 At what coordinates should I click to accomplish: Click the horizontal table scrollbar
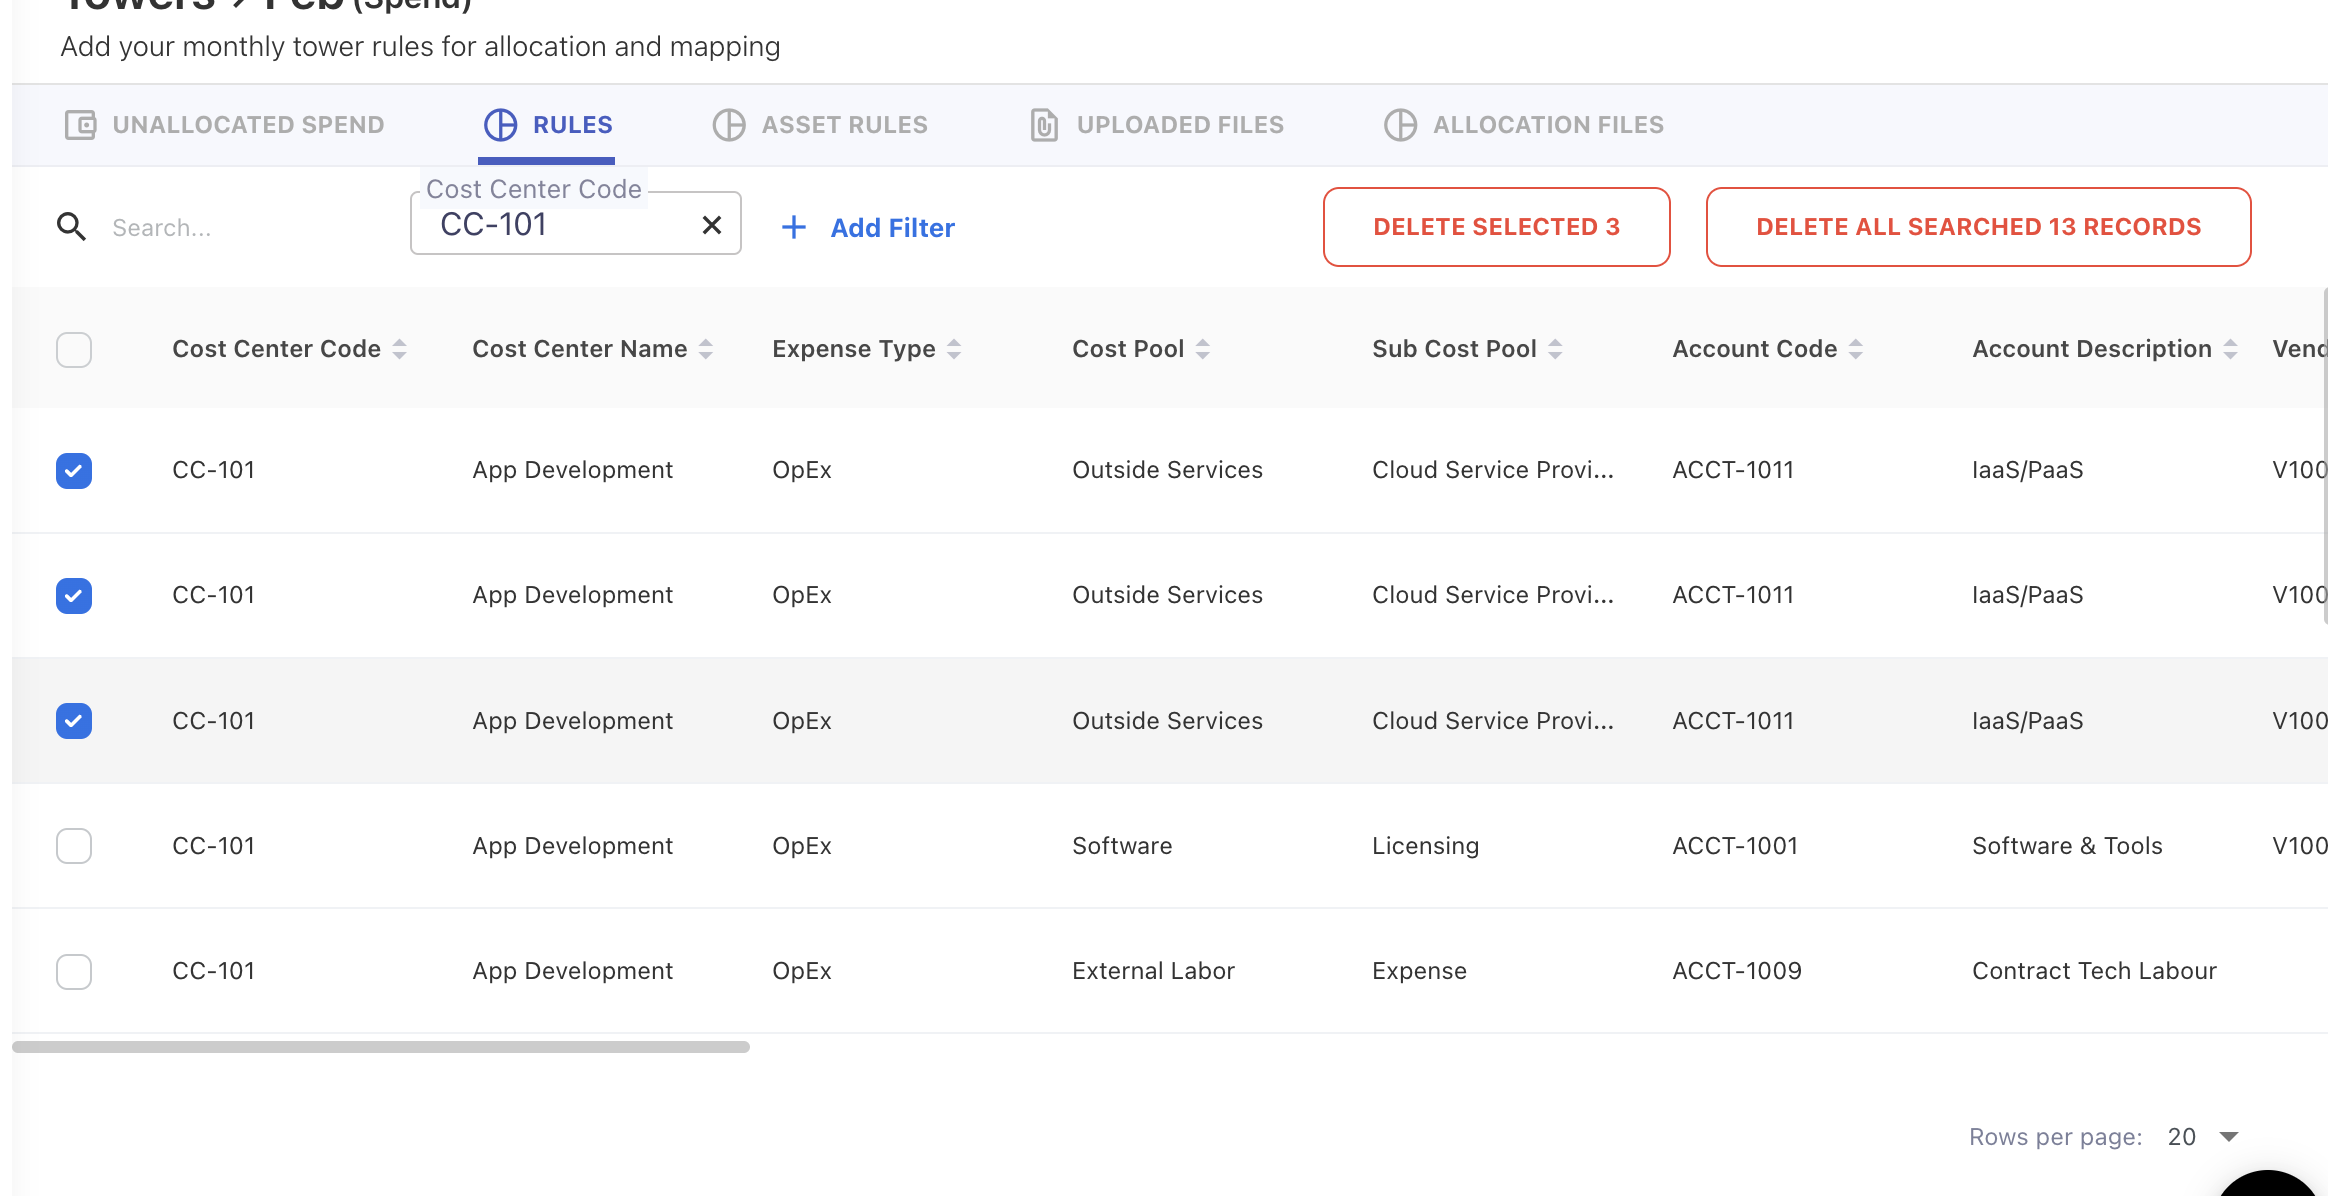380,1047
